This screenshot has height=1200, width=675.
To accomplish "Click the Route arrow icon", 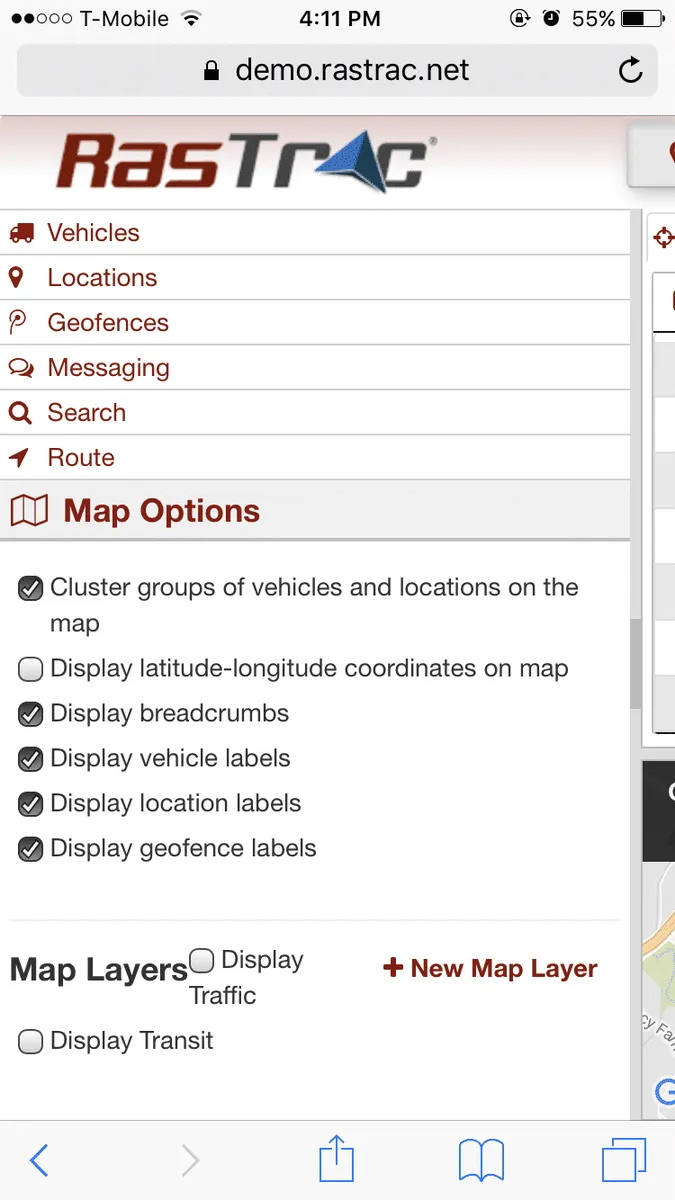I will [19, 458].
